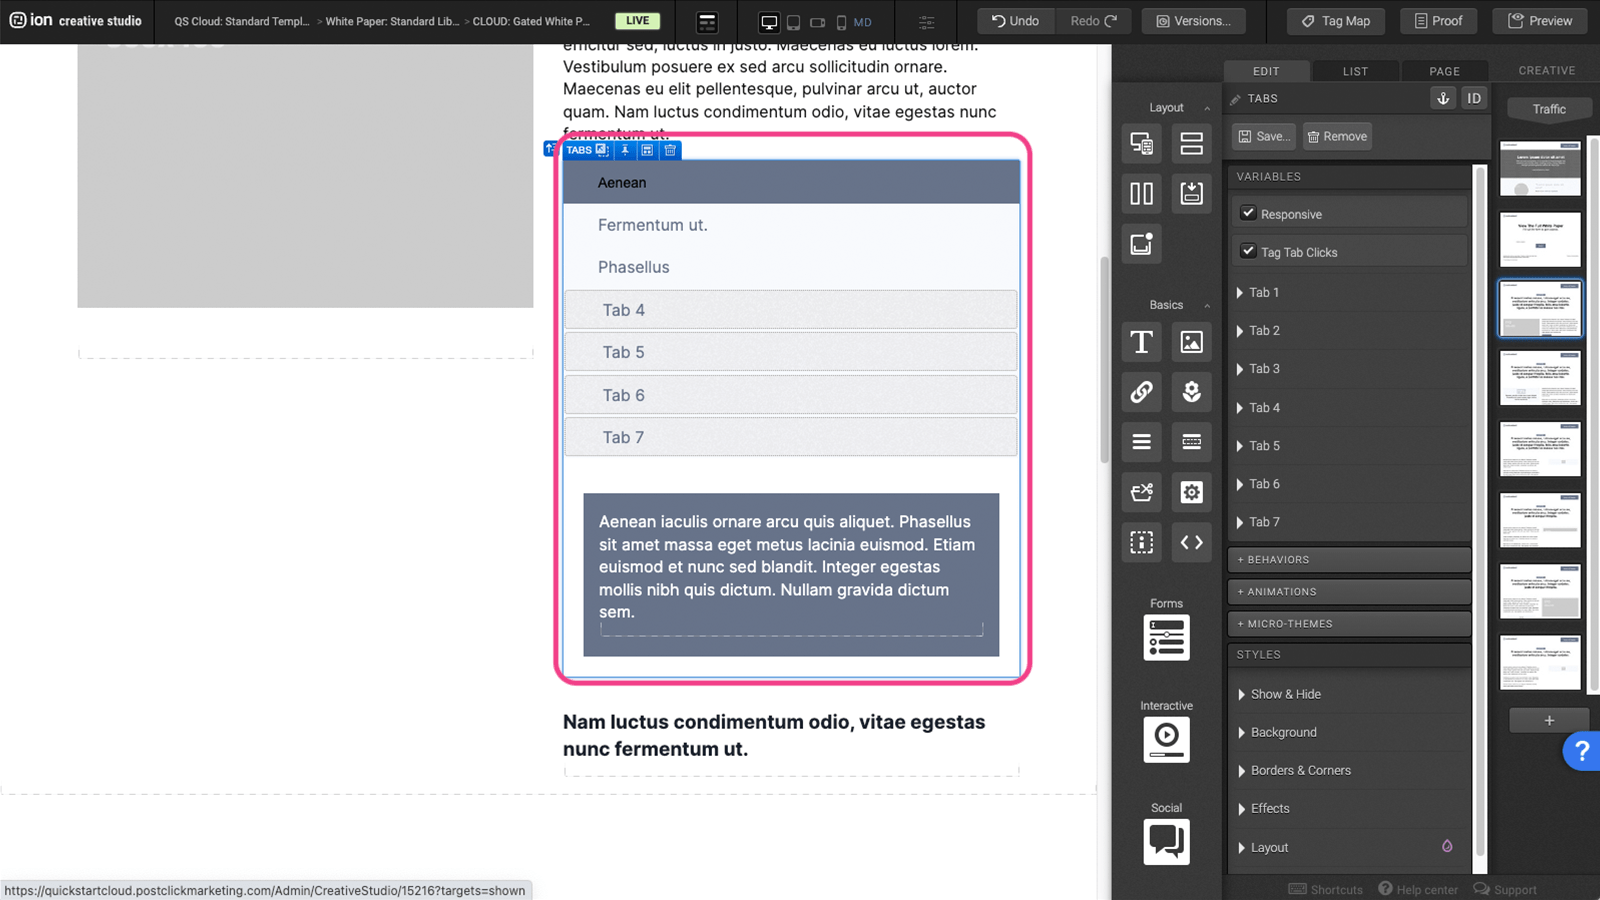Click the Link element icon in Basics
The height and width of the screenshot is (900, 1600).
(x=1141, y=392)
